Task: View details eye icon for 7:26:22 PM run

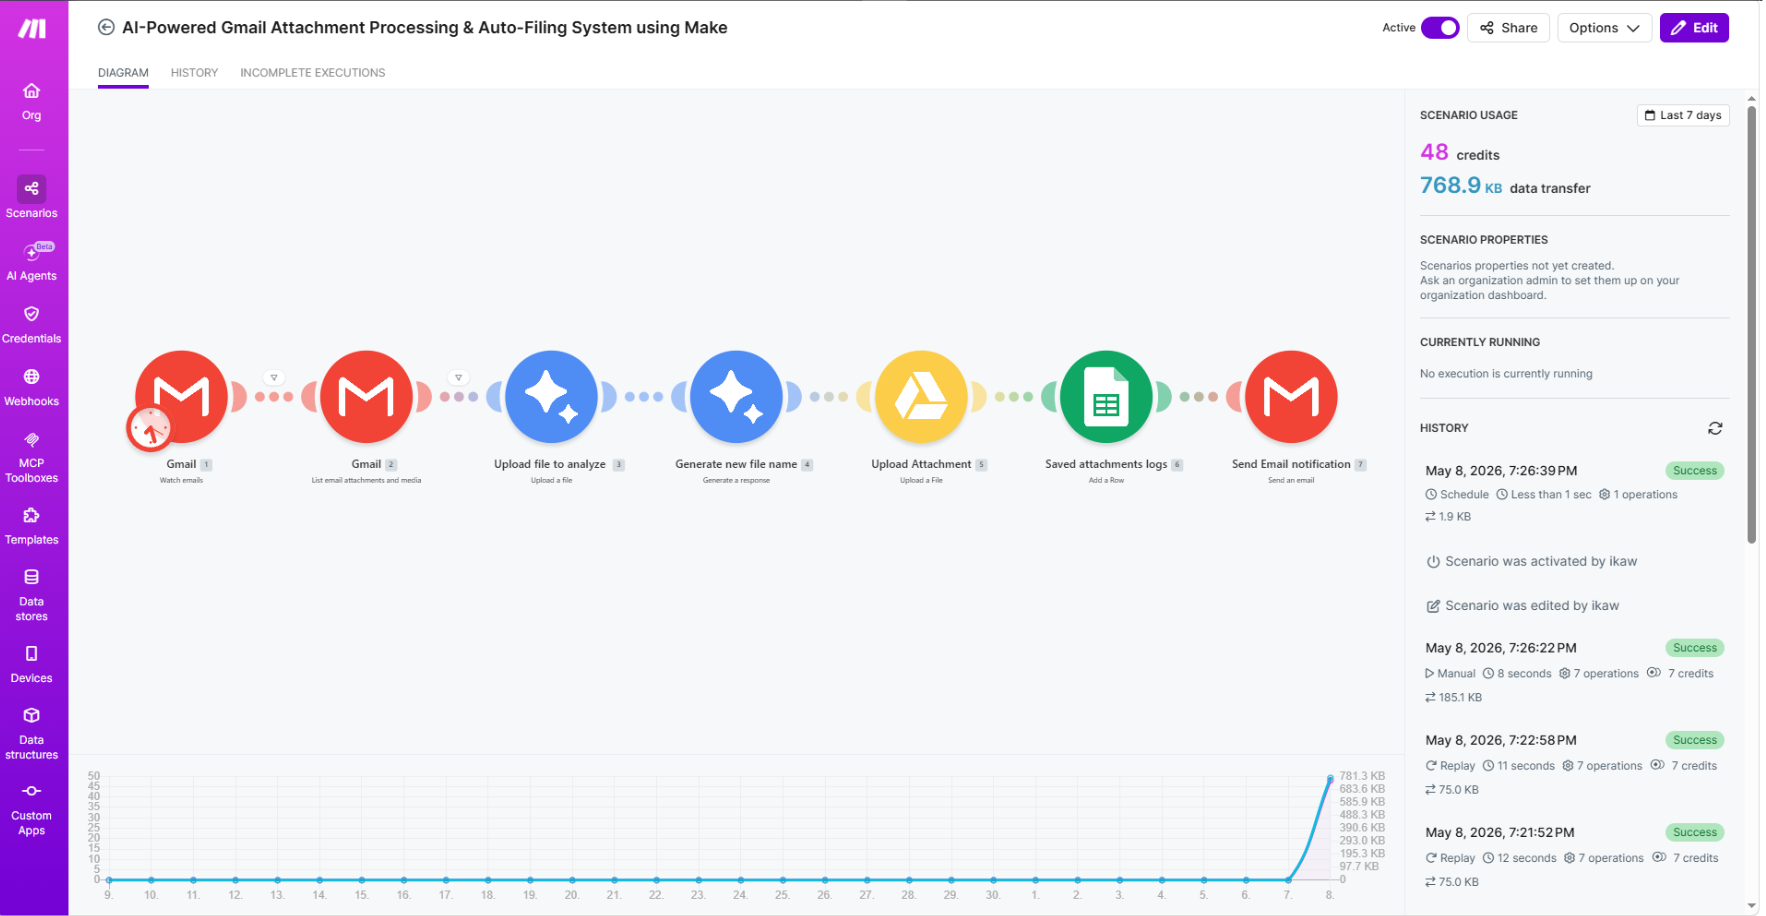Action: [1654, 673]
